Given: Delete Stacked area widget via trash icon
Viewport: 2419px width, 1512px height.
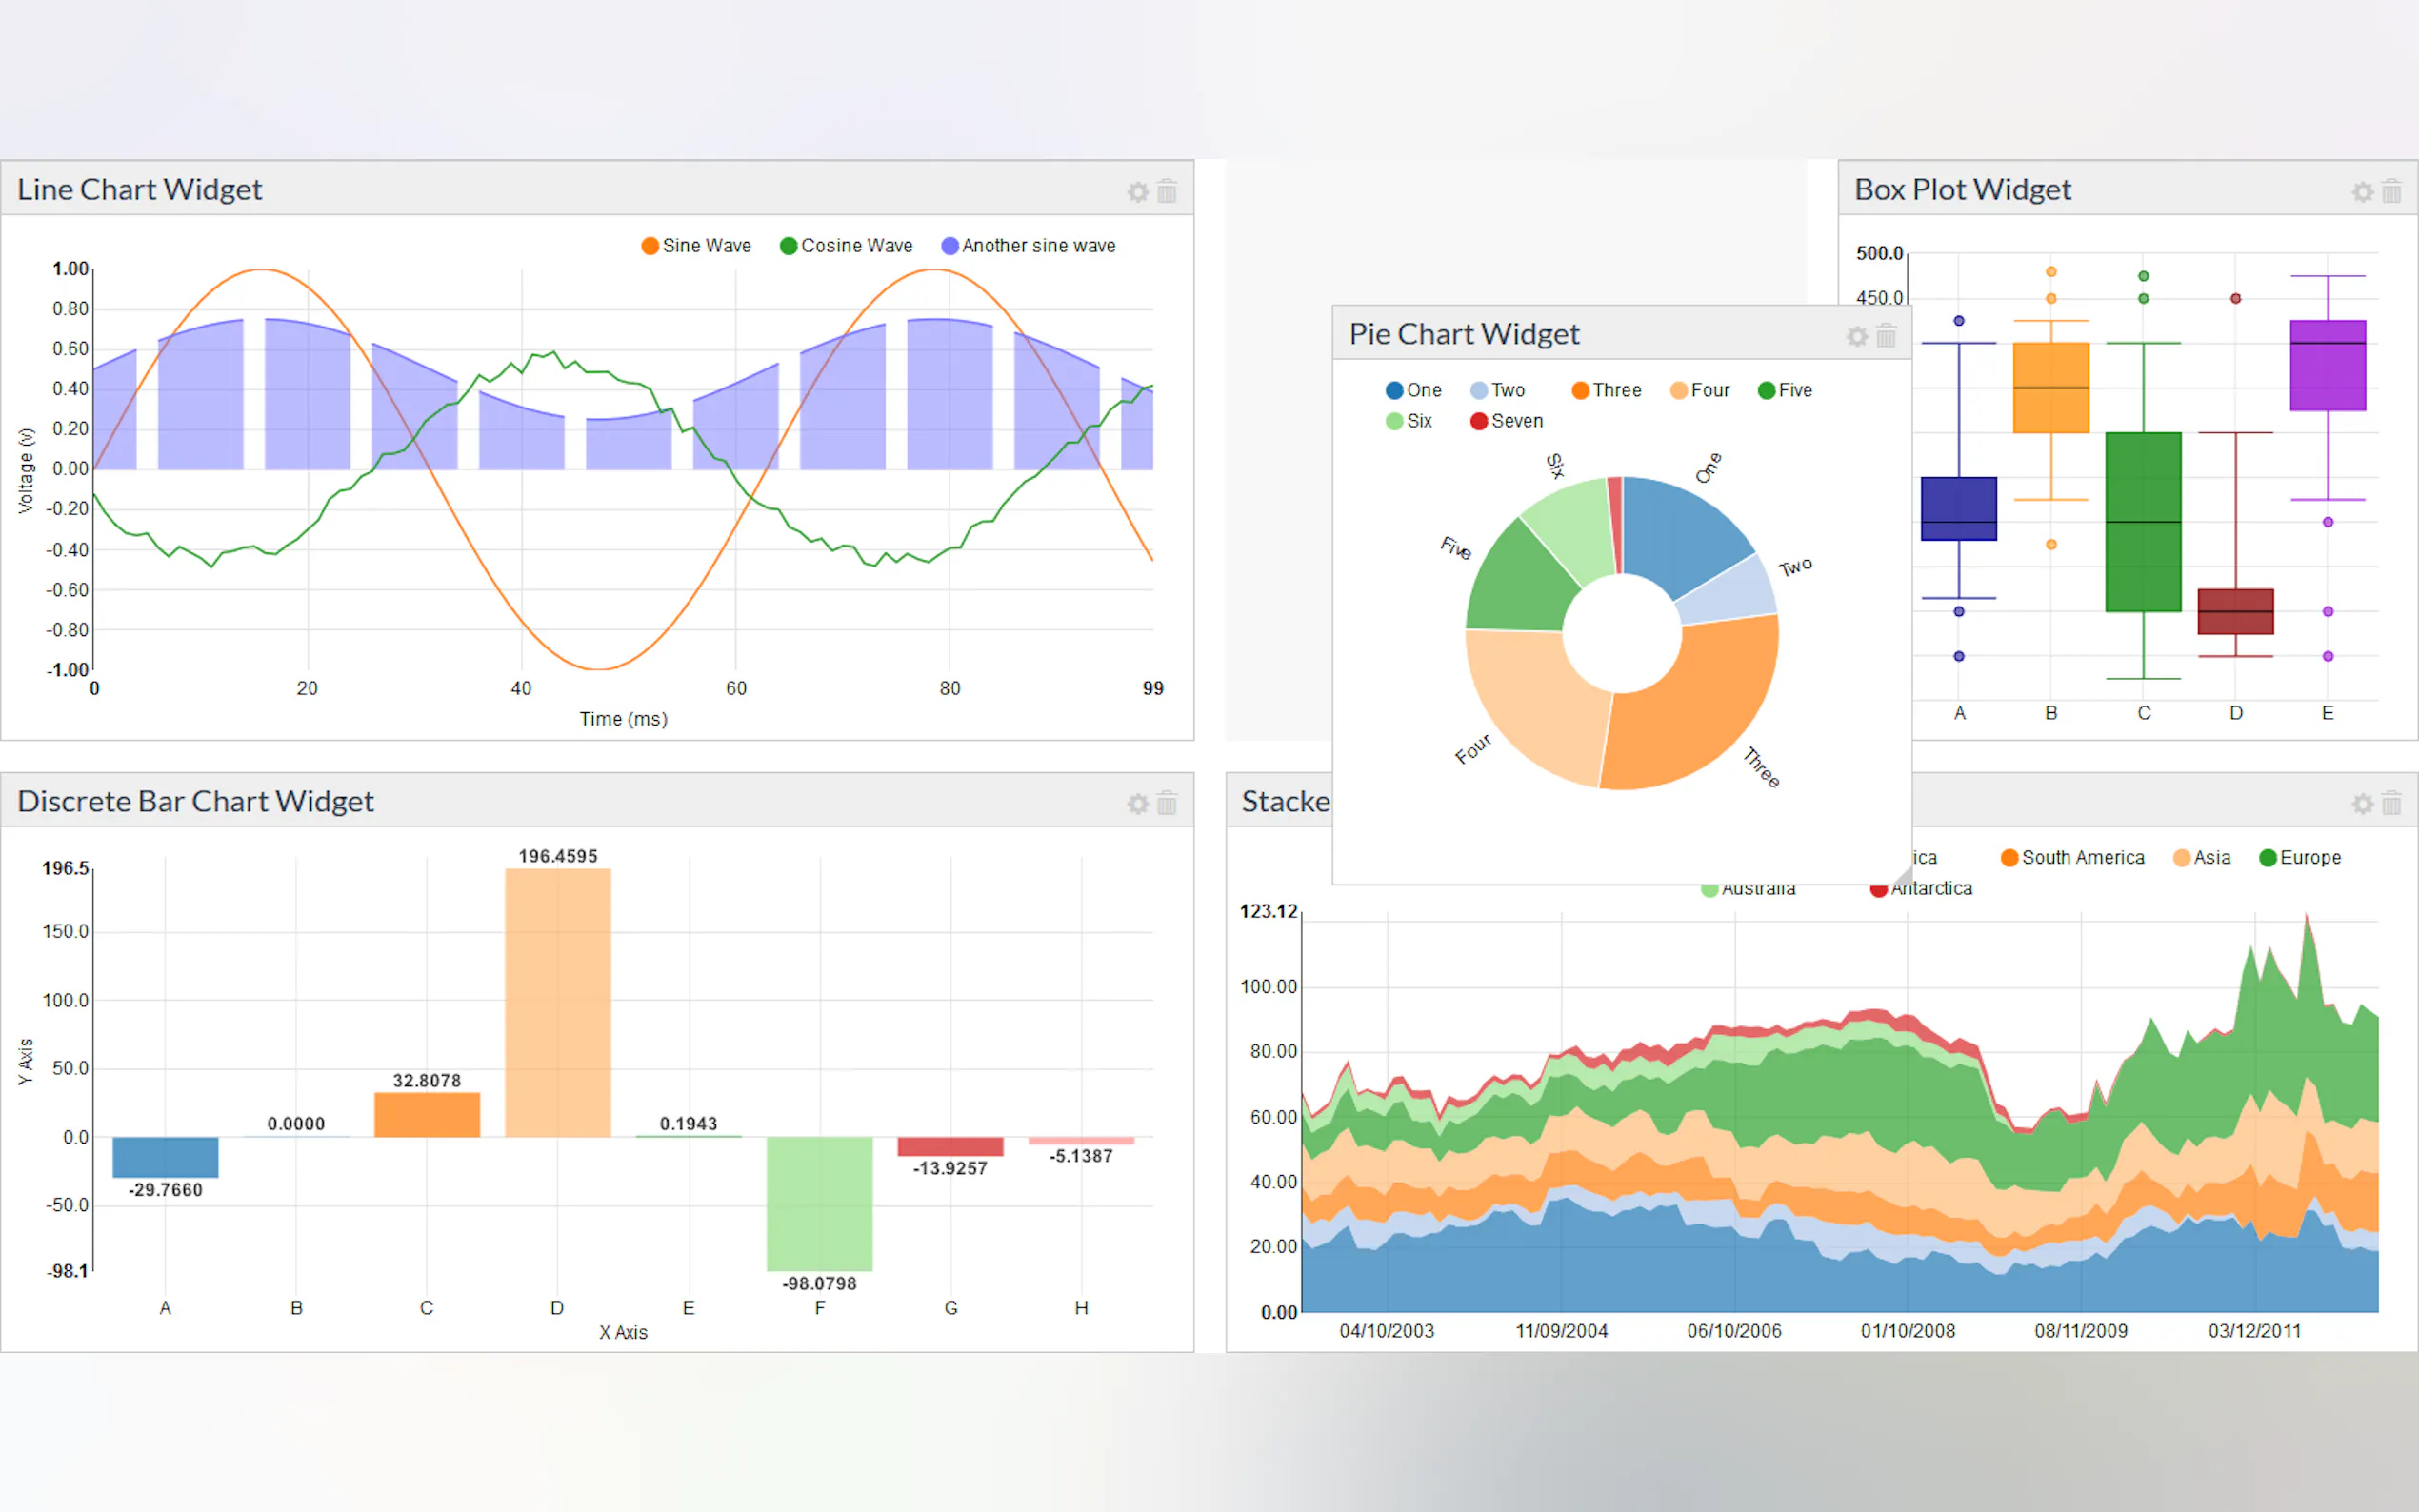Looking at the screenshot, I should tap(2391, 804).
